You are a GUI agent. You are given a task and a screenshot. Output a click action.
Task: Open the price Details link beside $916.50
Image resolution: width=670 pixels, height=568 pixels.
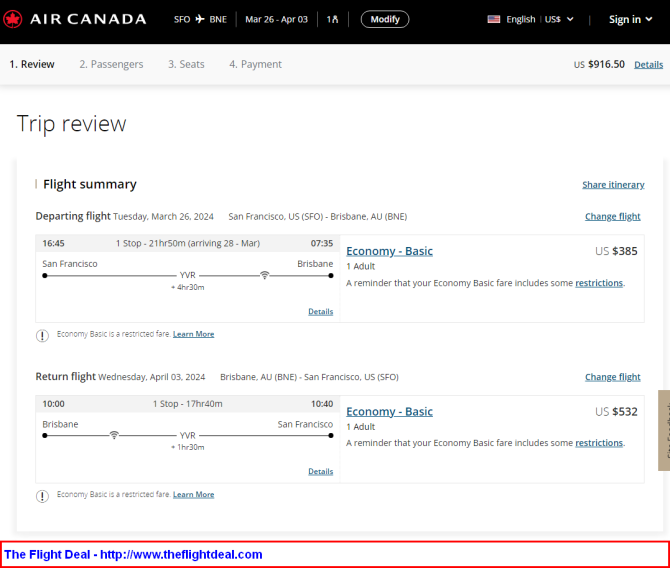point(648,65)
